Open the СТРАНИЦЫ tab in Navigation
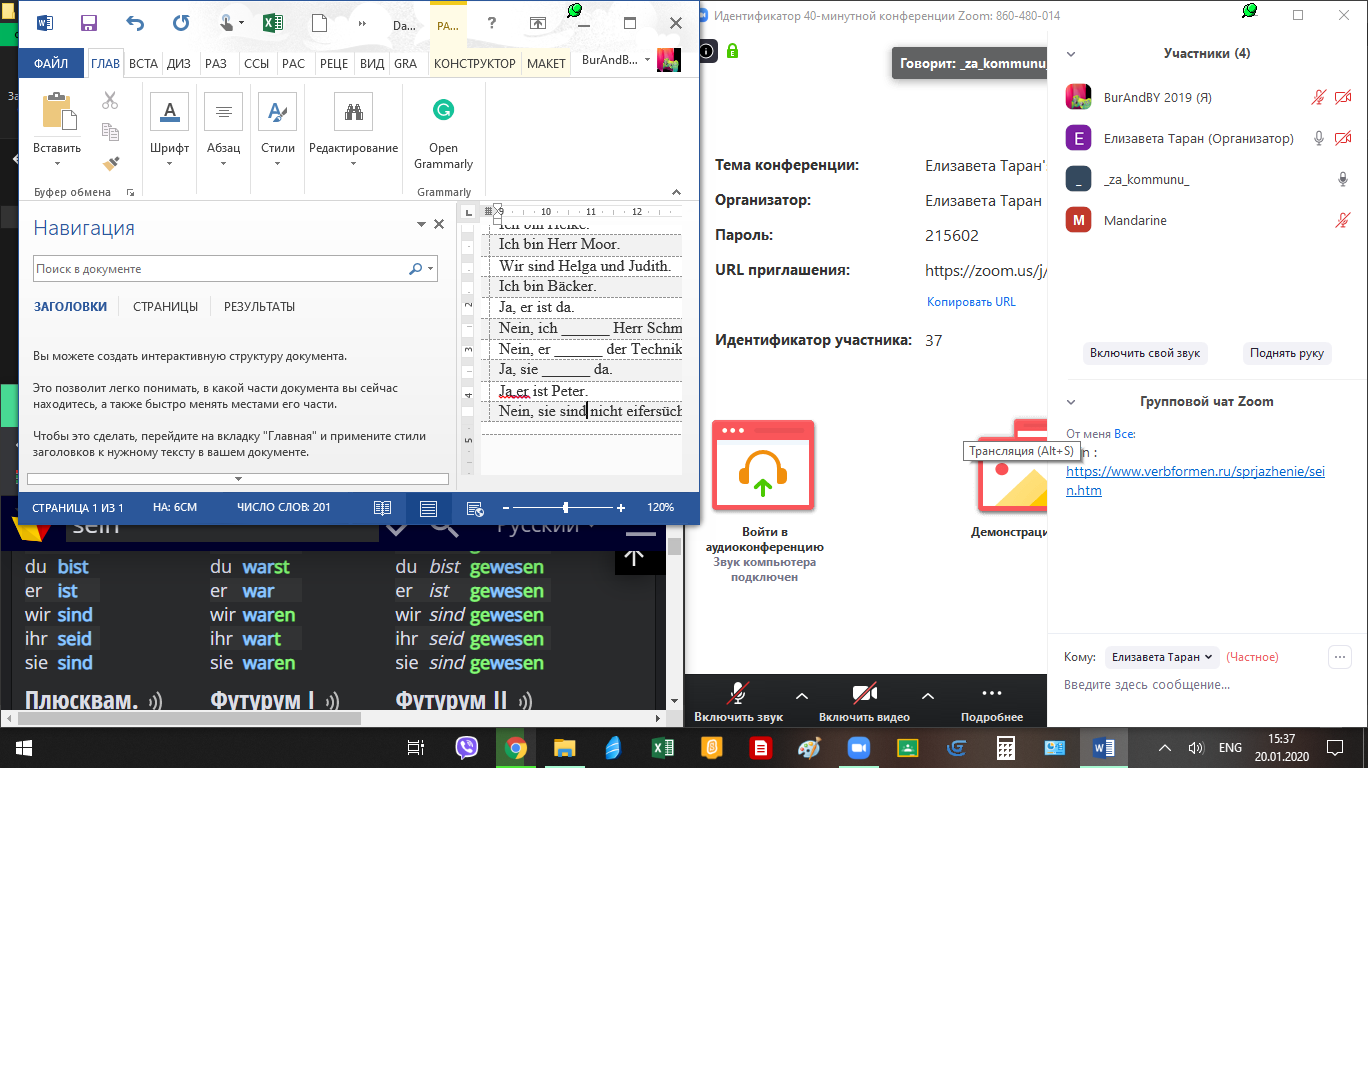1368x1070 pixels. click(x=165, y=307)
